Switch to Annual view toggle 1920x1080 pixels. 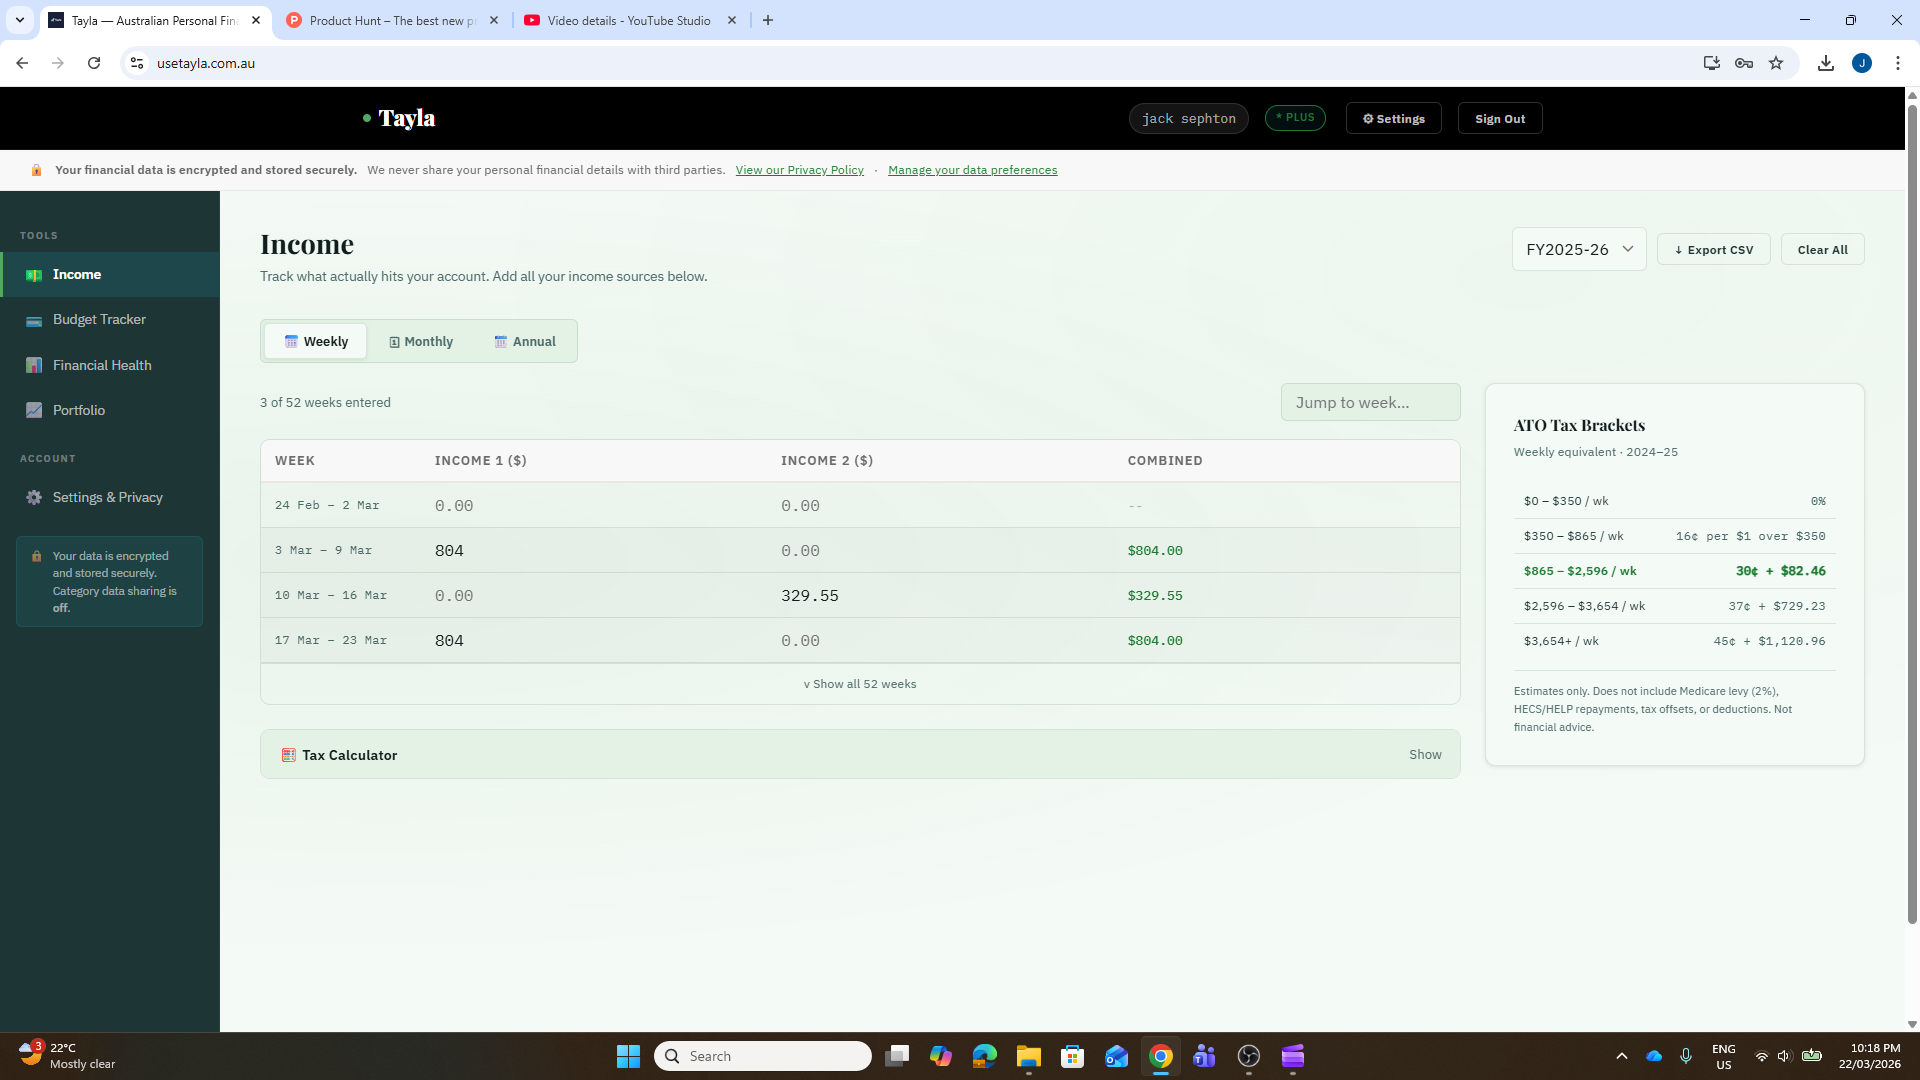tap(525, 342)
